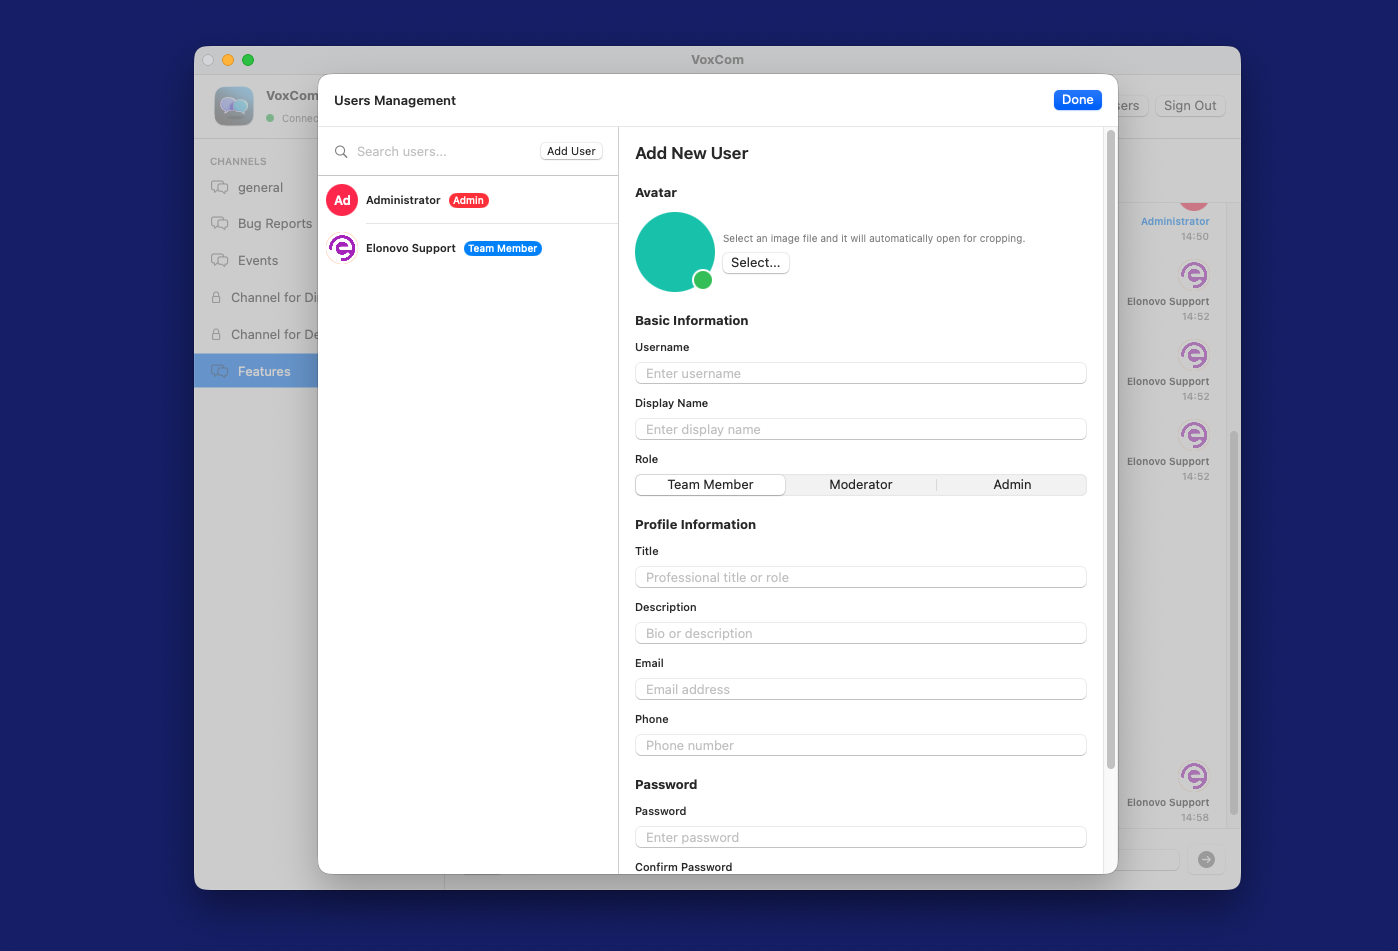Viewport: 1398px width, 951px height.
Task: Click the Events channel chat icon
Action: [220, 260]
